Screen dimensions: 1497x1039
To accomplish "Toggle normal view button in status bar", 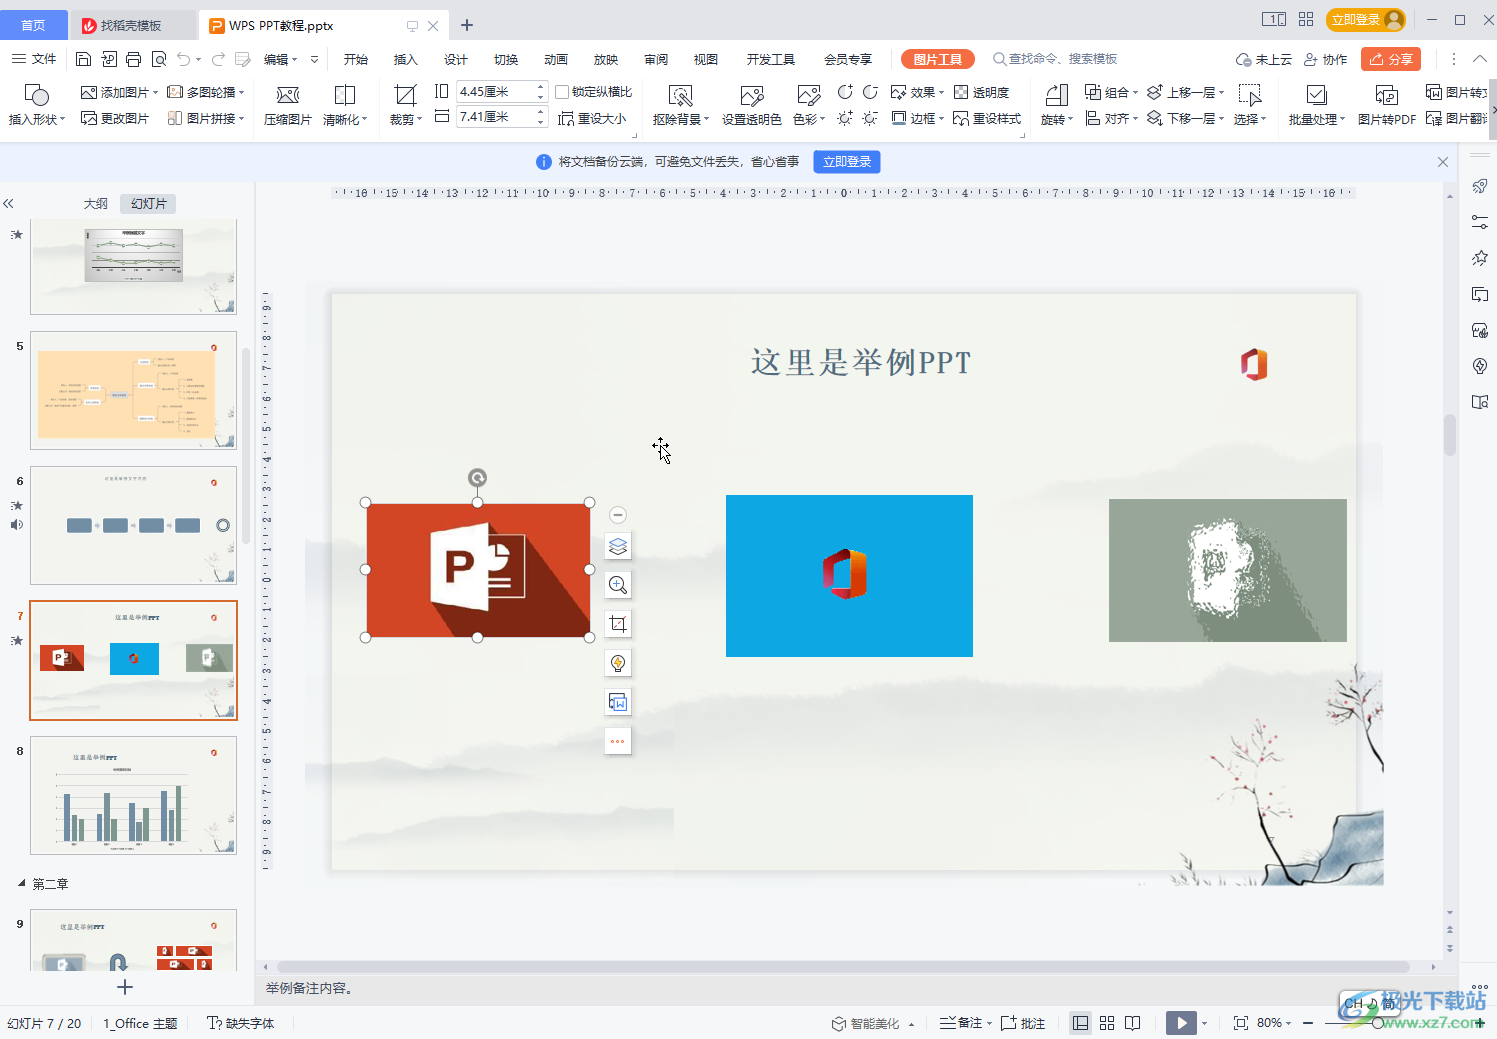I will tap(1080, 1023).
